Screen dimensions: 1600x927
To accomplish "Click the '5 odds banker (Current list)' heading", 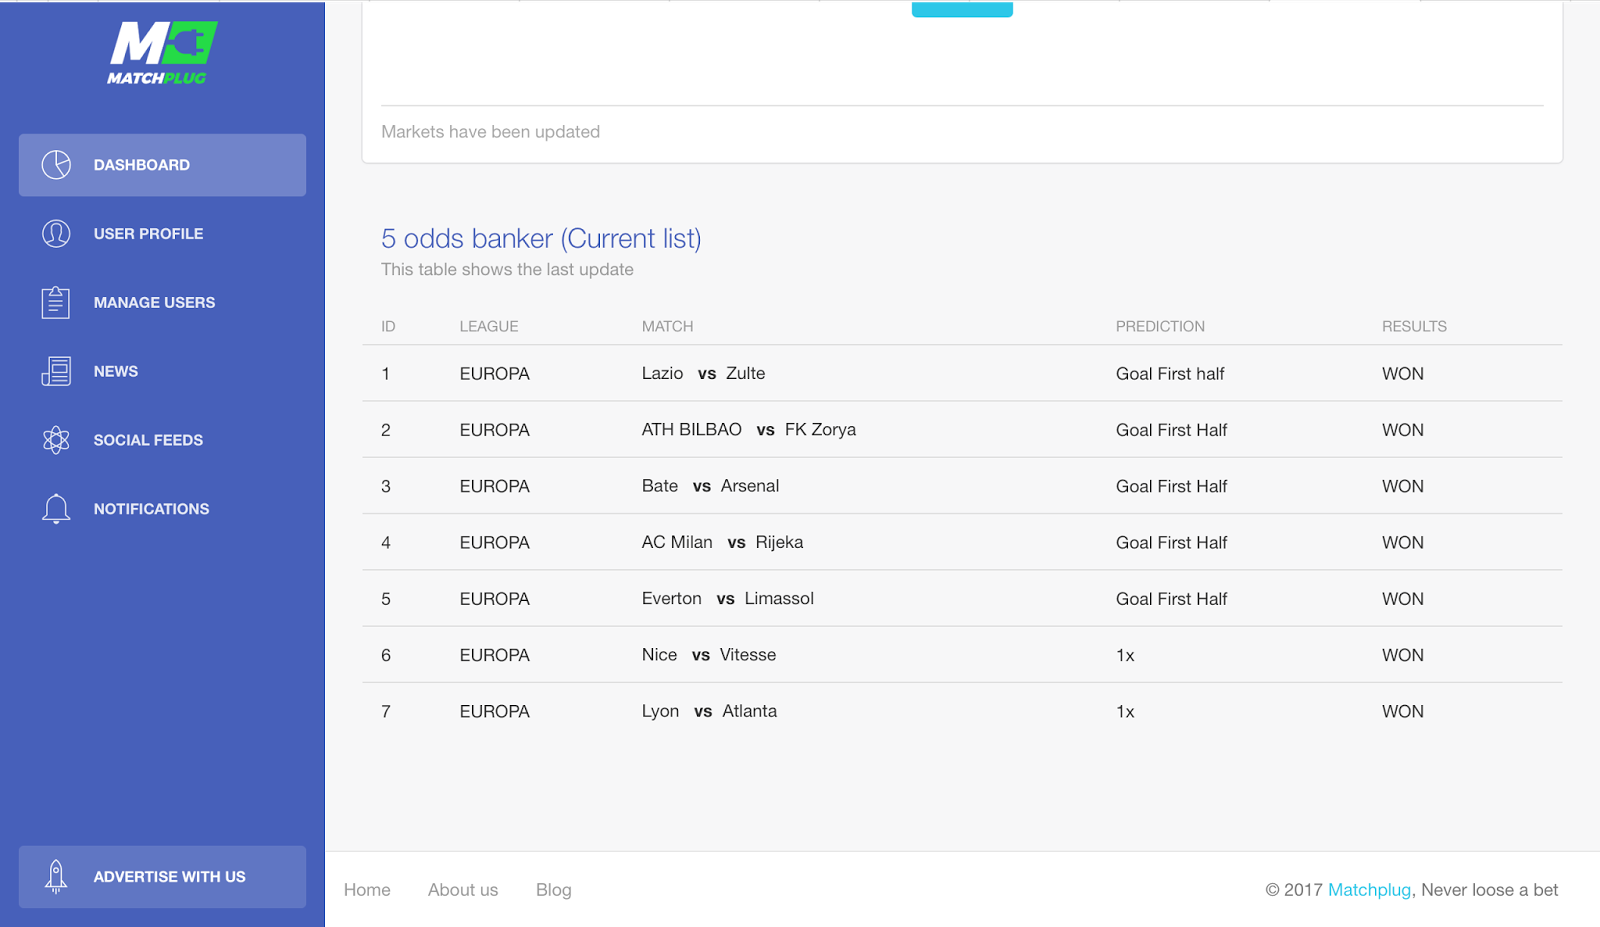I will (x=541, y=239).
